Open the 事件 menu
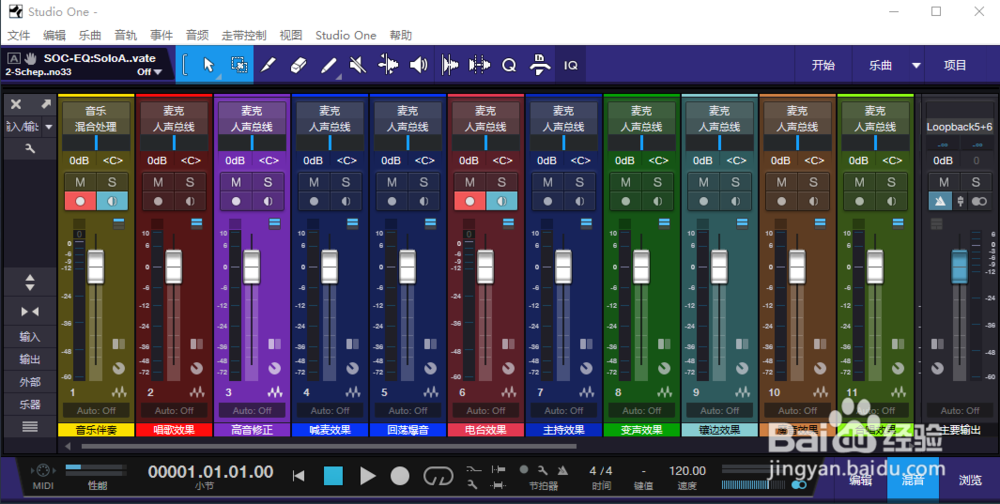The width and height of the screenshot is (1000, 504). pyautogui.click(x=161, y=35)
